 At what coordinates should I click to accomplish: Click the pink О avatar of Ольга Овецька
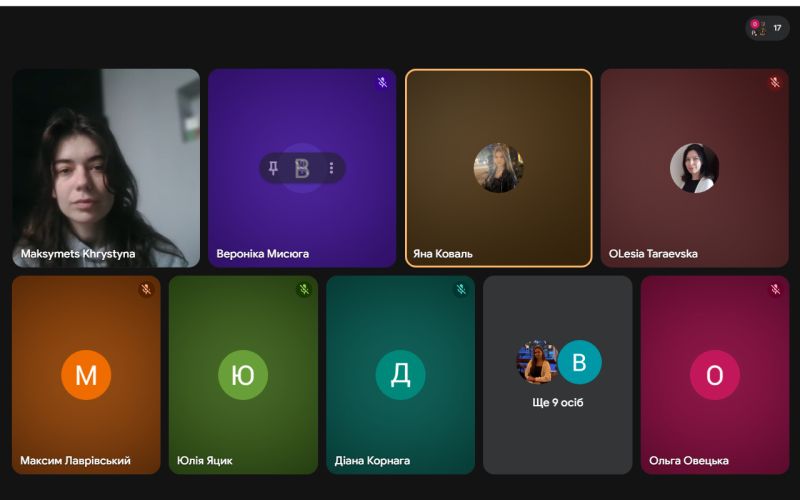click(715, 375)
